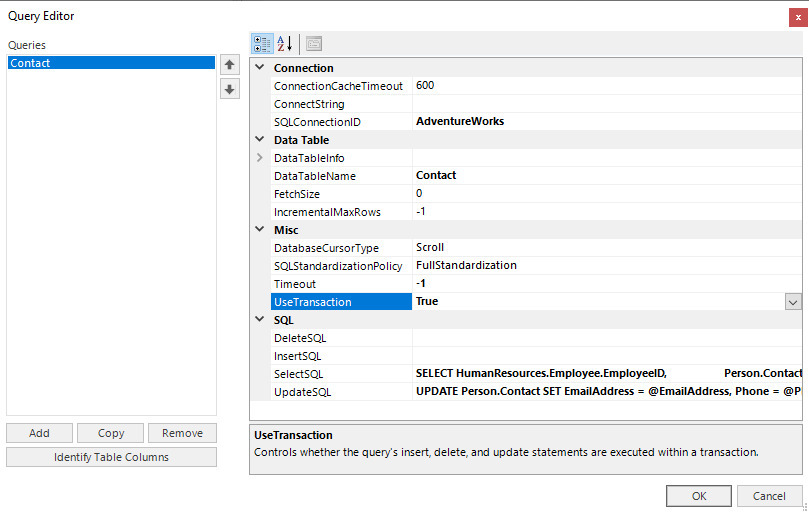The height and width of the screenshot is (513, 809).
Task: Click the Misc category header
Action: click(x=286, y=230)
